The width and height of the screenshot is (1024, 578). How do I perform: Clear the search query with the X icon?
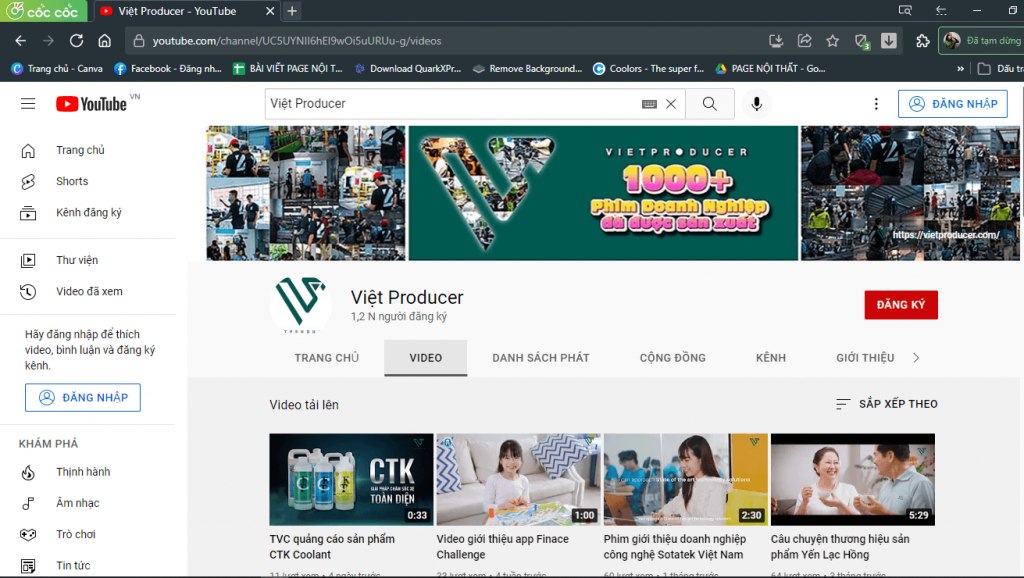coord(671,103)
